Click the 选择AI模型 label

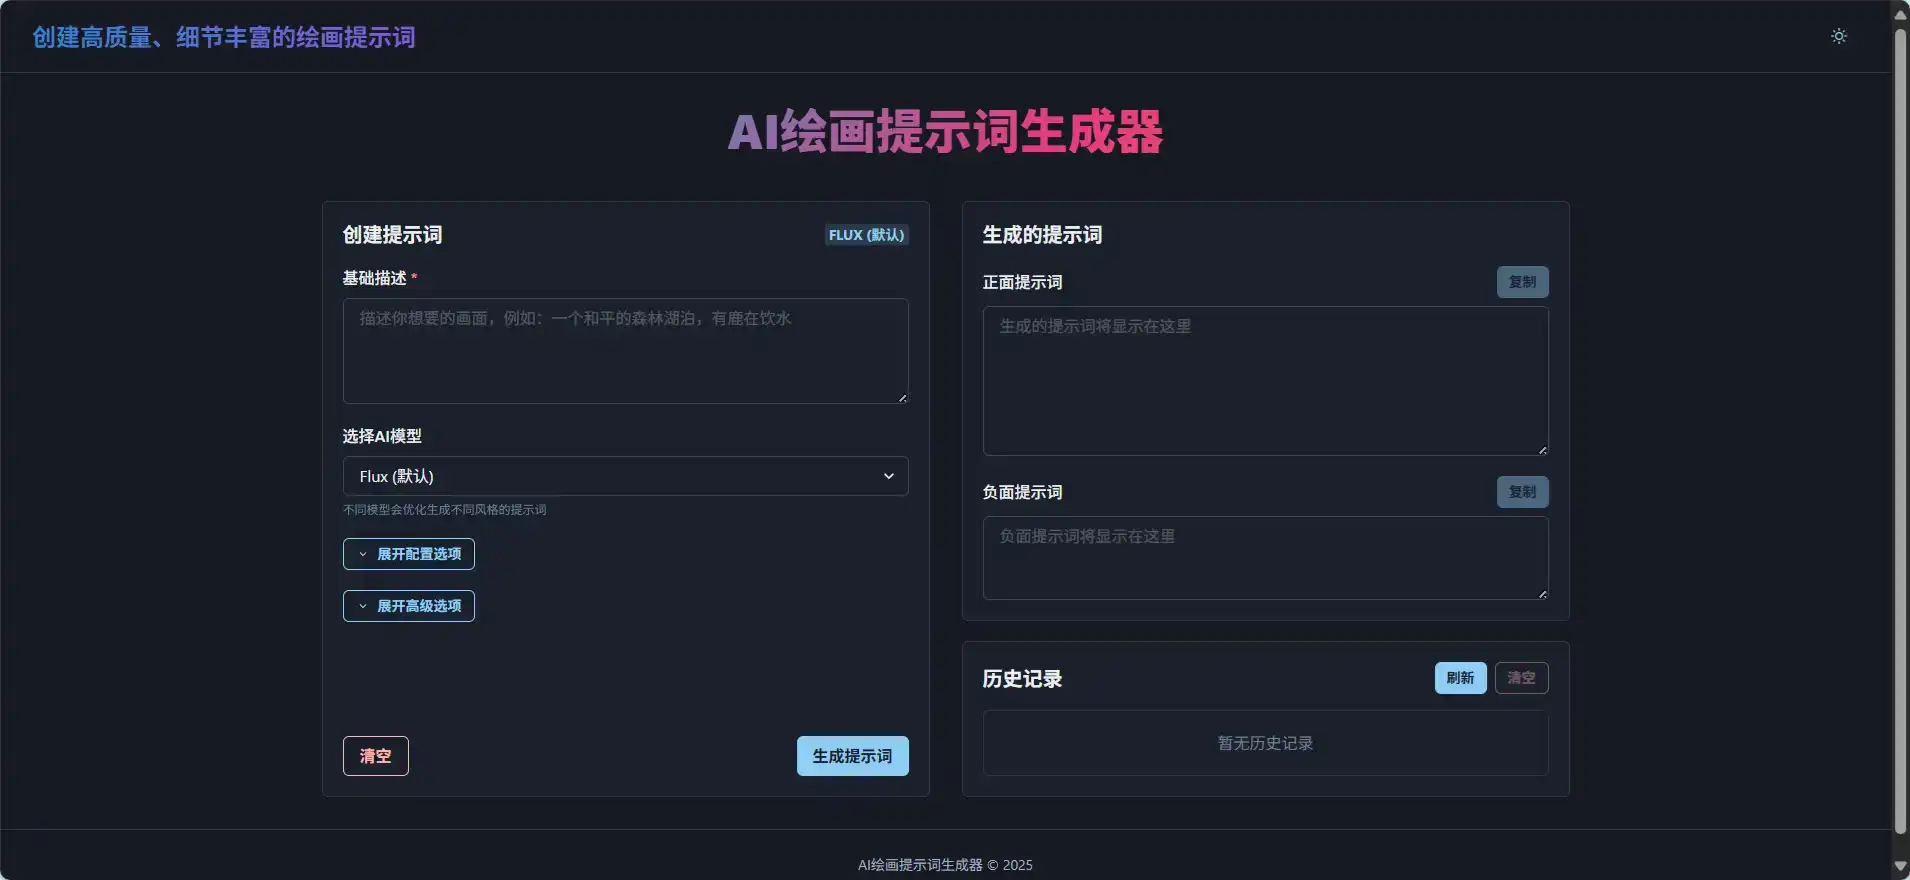(x=382, y=436)
